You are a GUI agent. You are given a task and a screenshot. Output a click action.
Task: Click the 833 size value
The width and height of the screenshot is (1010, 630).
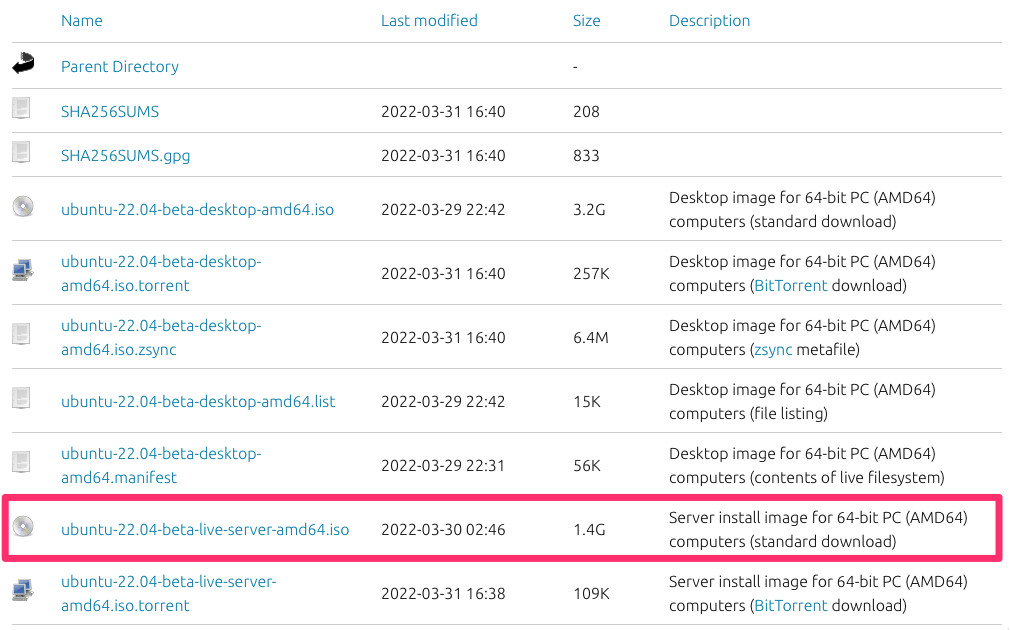(x=586, y=155)
